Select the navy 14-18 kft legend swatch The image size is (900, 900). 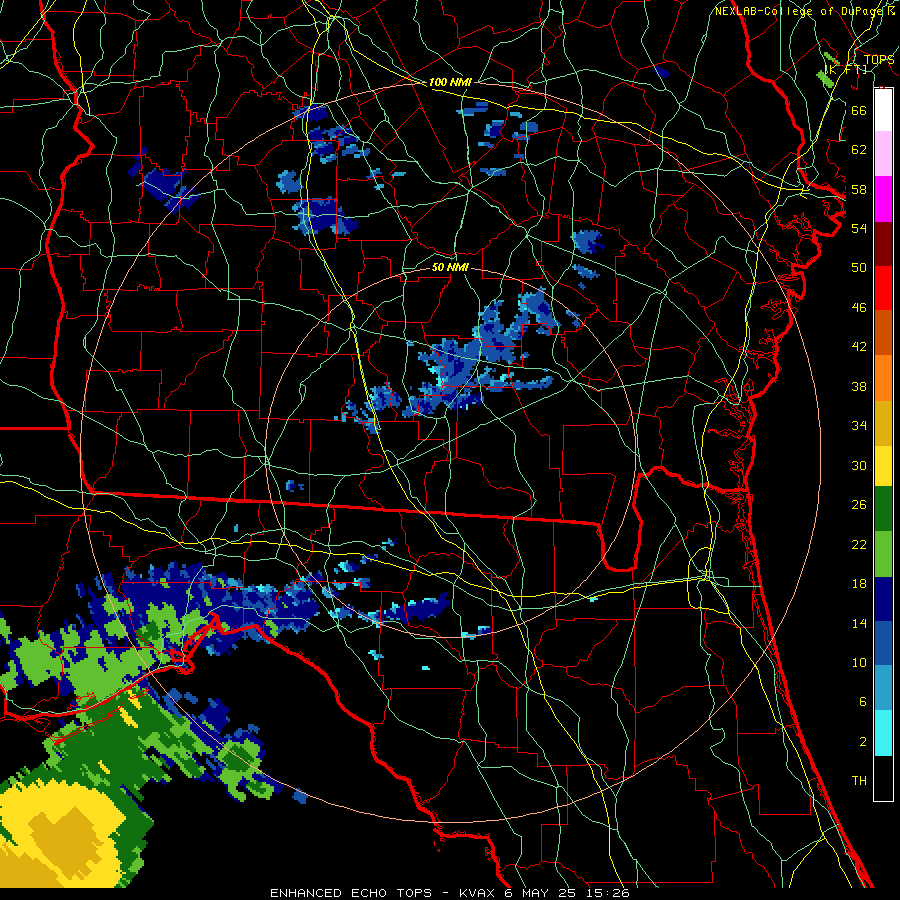click(883, 599)
